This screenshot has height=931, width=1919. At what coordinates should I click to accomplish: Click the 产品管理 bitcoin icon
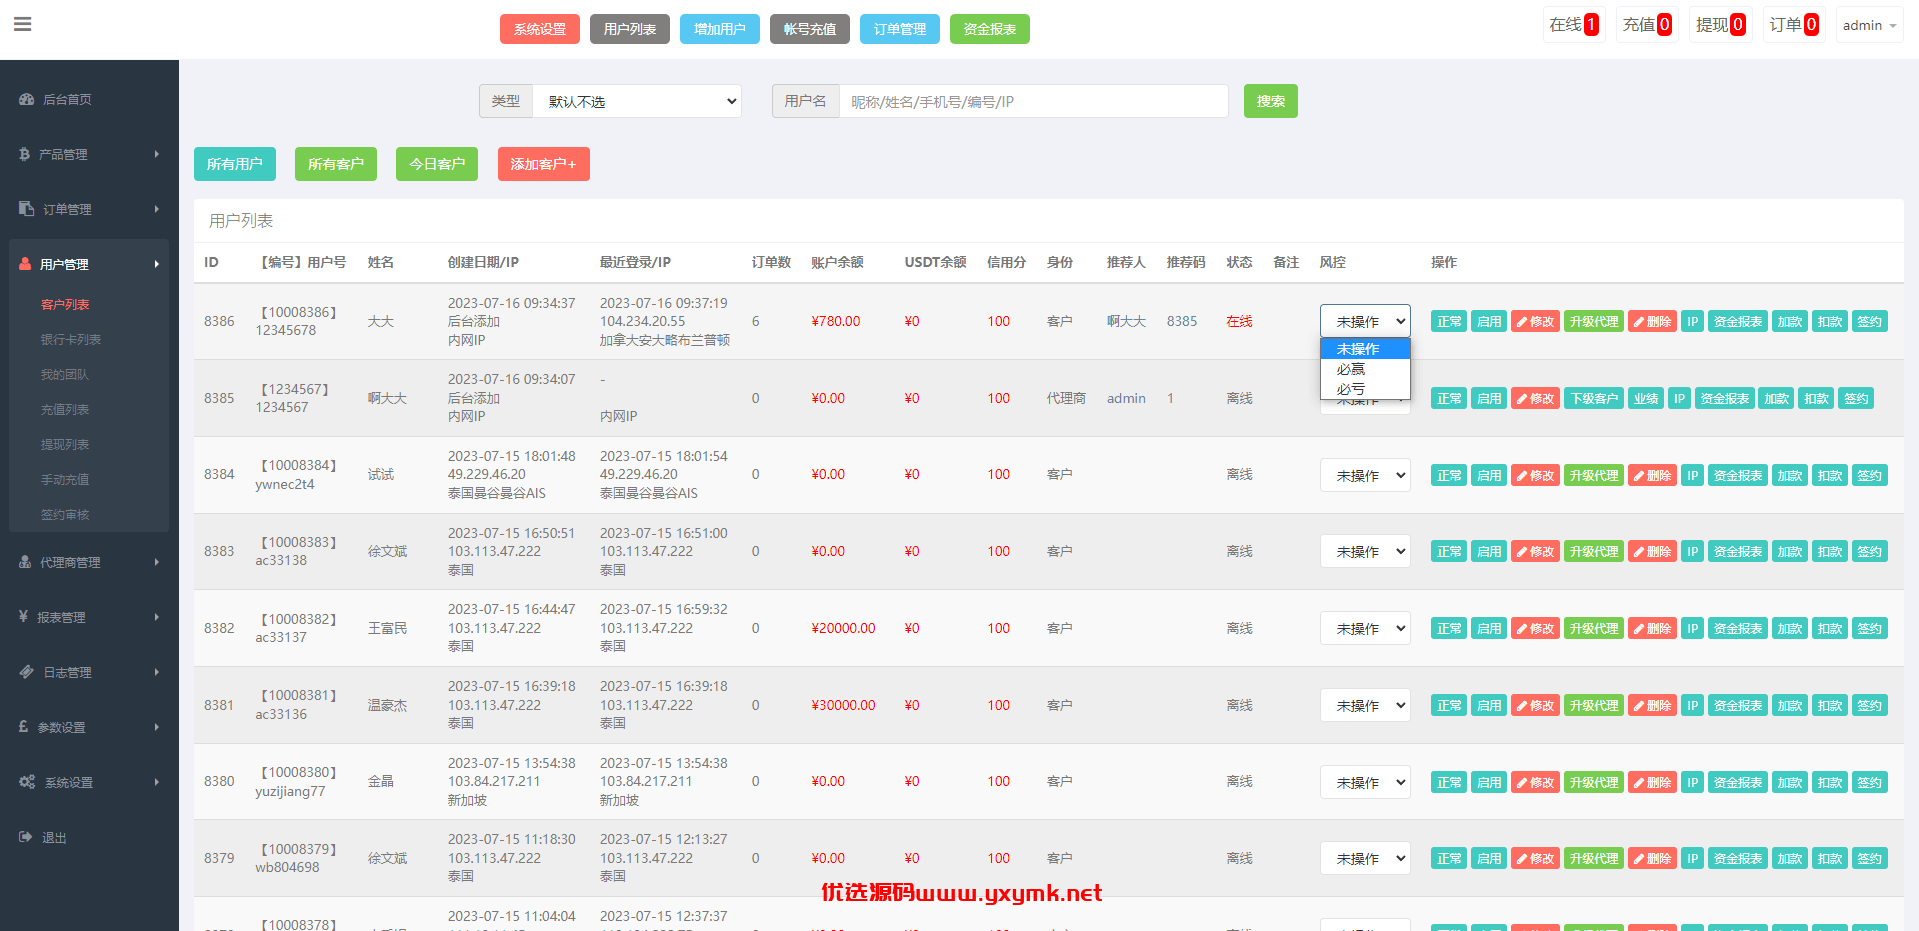[25, 154]
